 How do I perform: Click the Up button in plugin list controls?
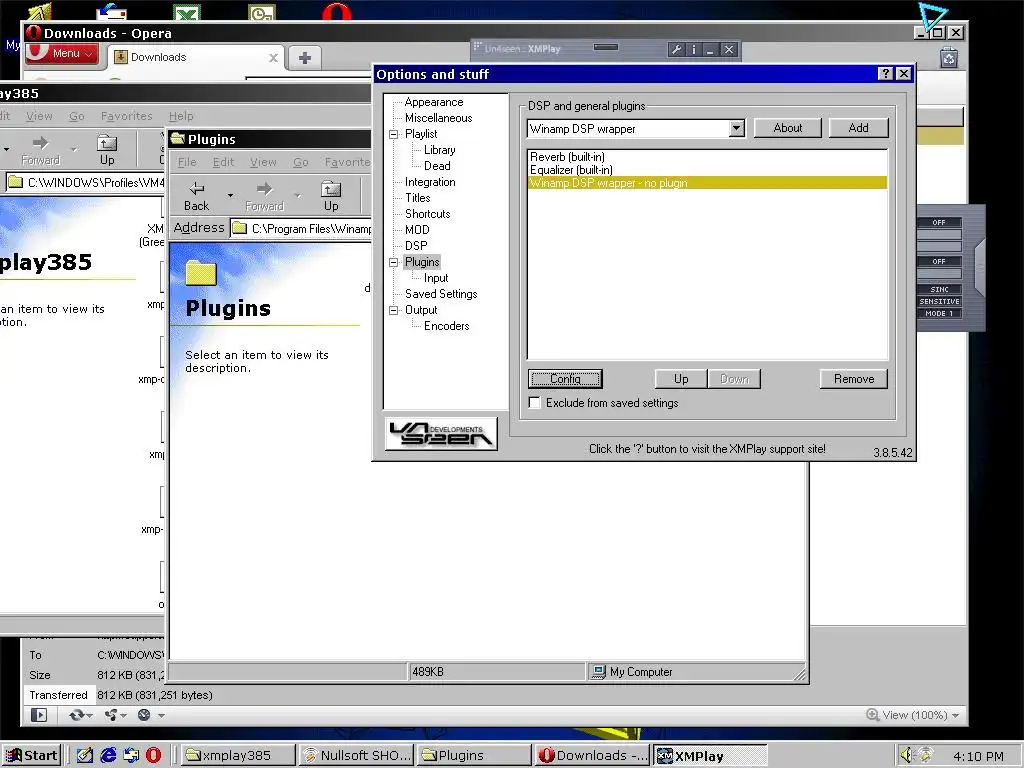pos(681,379)
